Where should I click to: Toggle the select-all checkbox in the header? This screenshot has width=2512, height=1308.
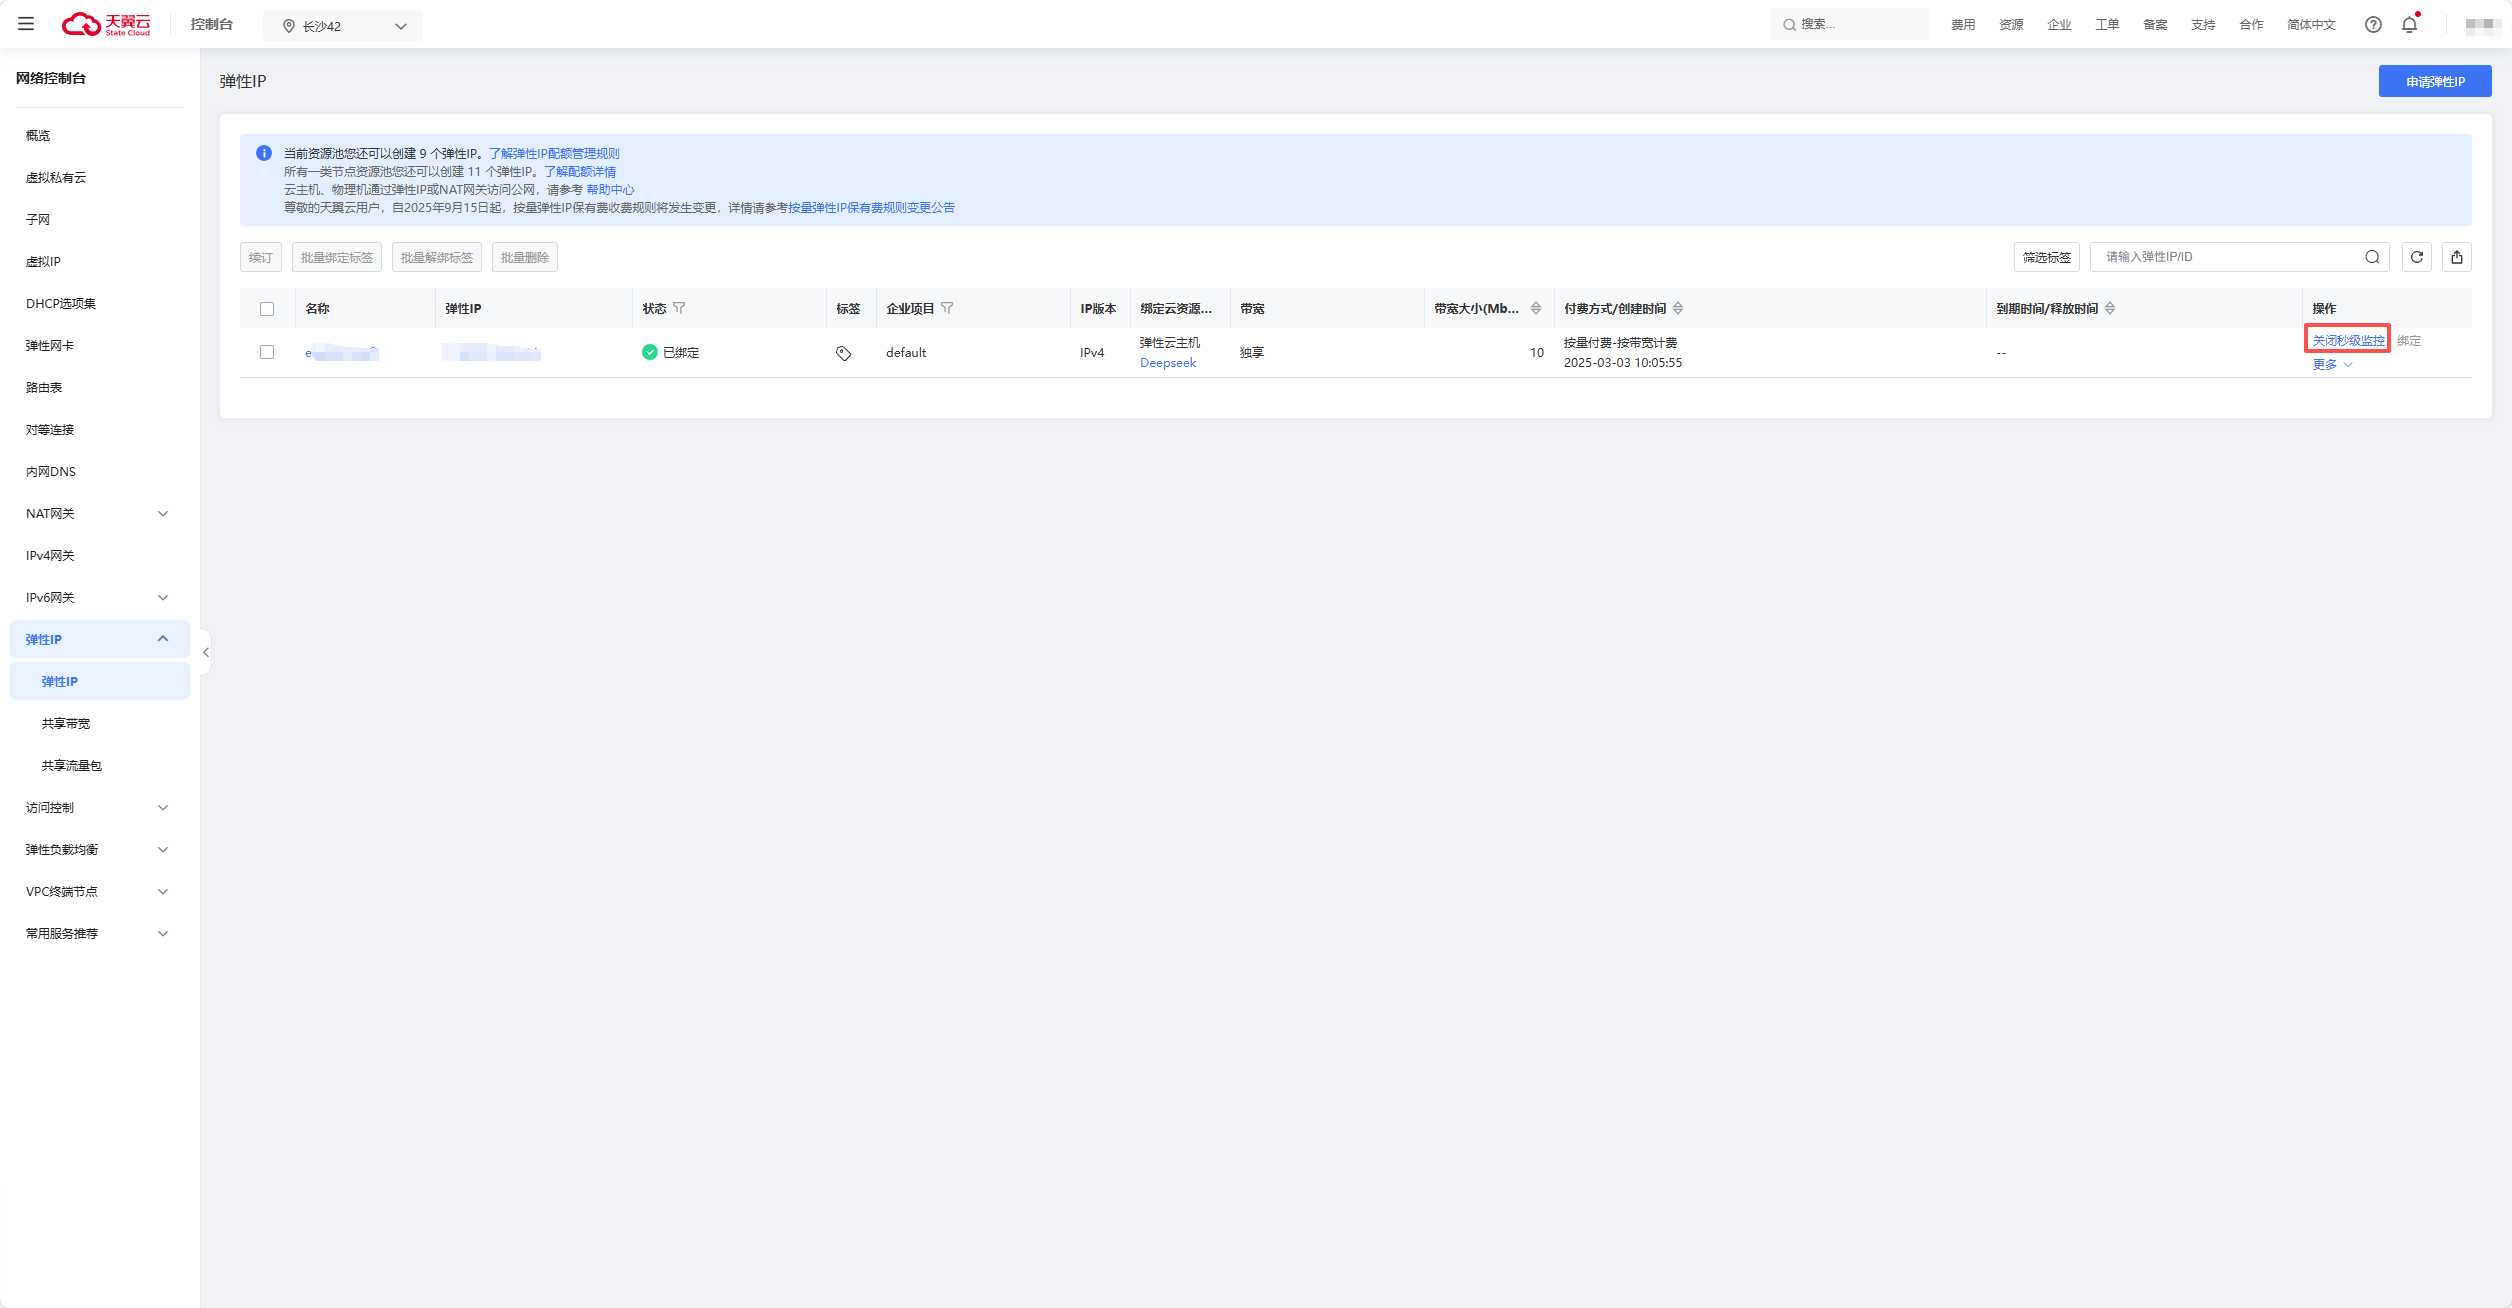pos(267,309)
